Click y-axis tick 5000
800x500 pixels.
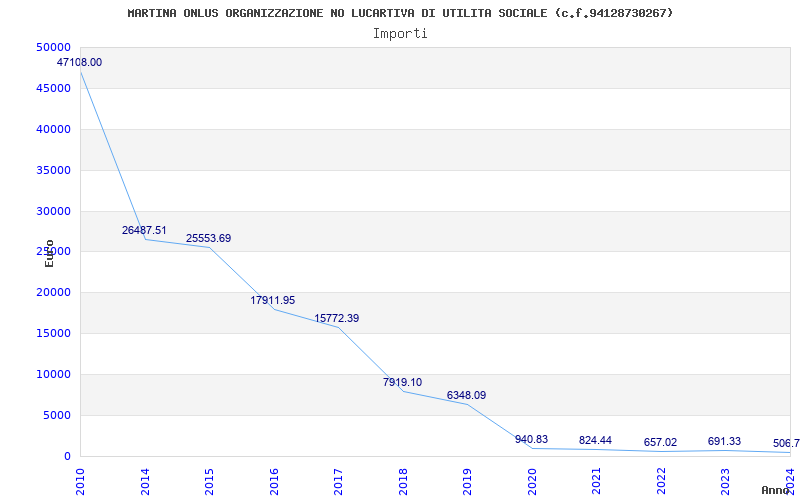pos(56,415)
